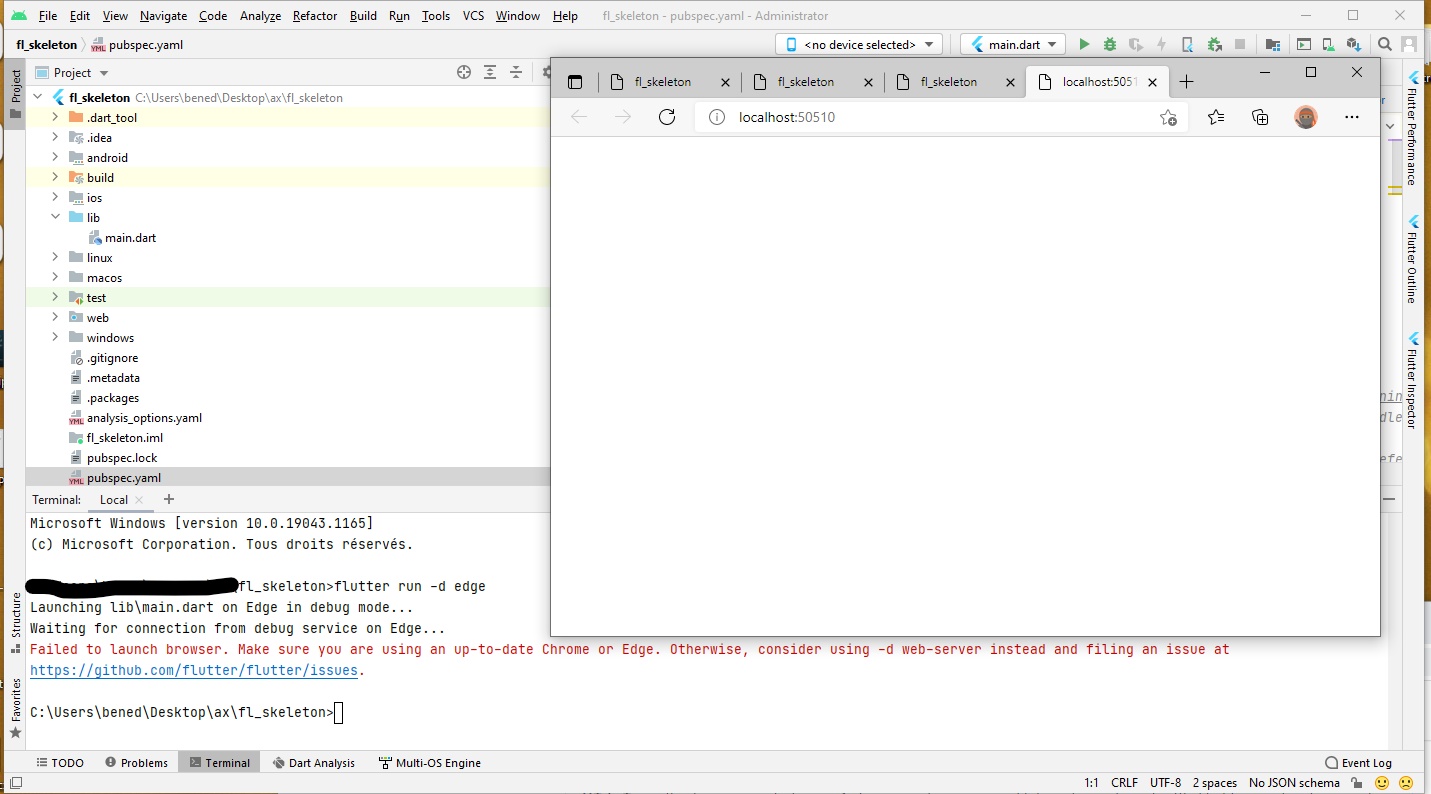Image resolution: width=1431 pixels, height=794 pixels.
Task: Open the device selector dropdown
Action: tap(858, 44)
